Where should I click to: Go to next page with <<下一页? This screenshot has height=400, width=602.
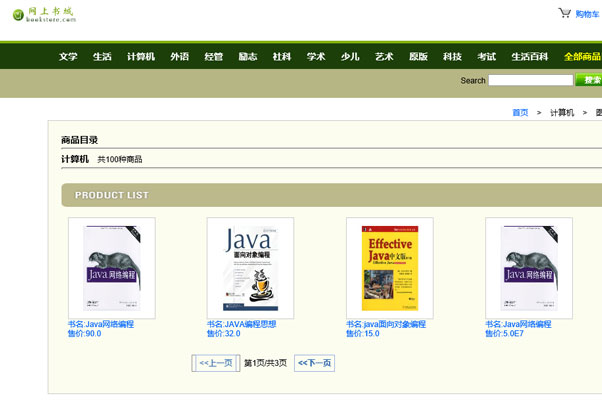coord(314,363)
